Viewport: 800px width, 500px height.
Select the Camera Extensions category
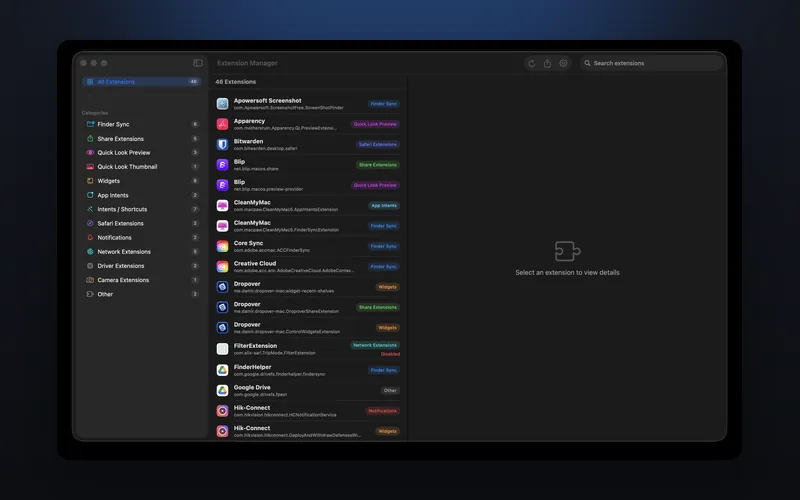(x=141, y=280)
